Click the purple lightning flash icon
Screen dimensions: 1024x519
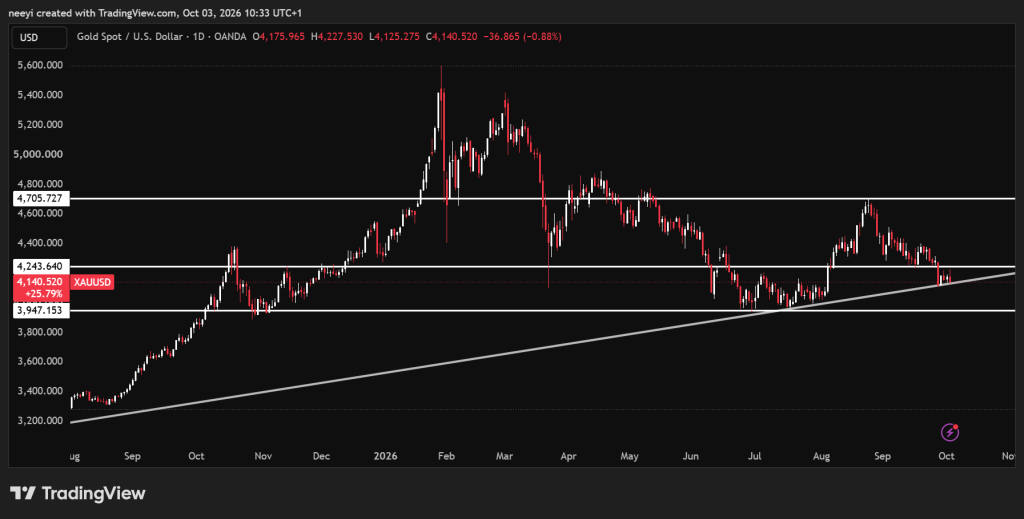pos(950,432)
